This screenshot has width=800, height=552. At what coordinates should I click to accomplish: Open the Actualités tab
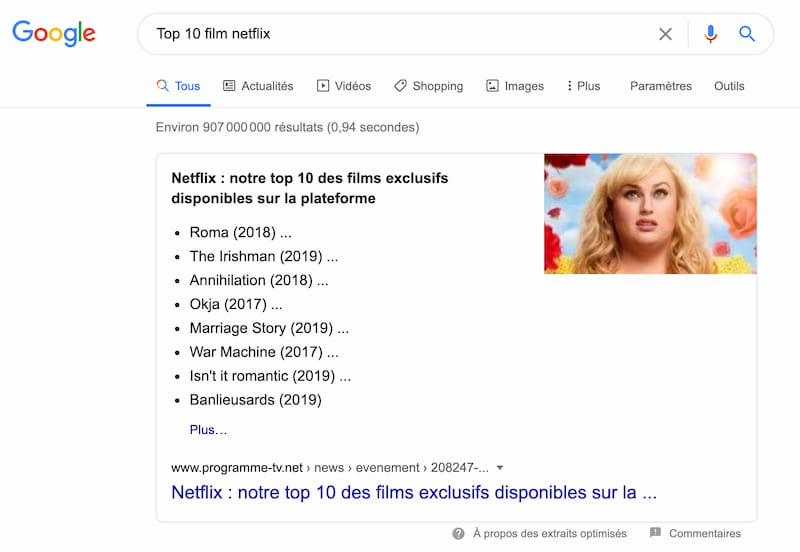tap(258, 86)
